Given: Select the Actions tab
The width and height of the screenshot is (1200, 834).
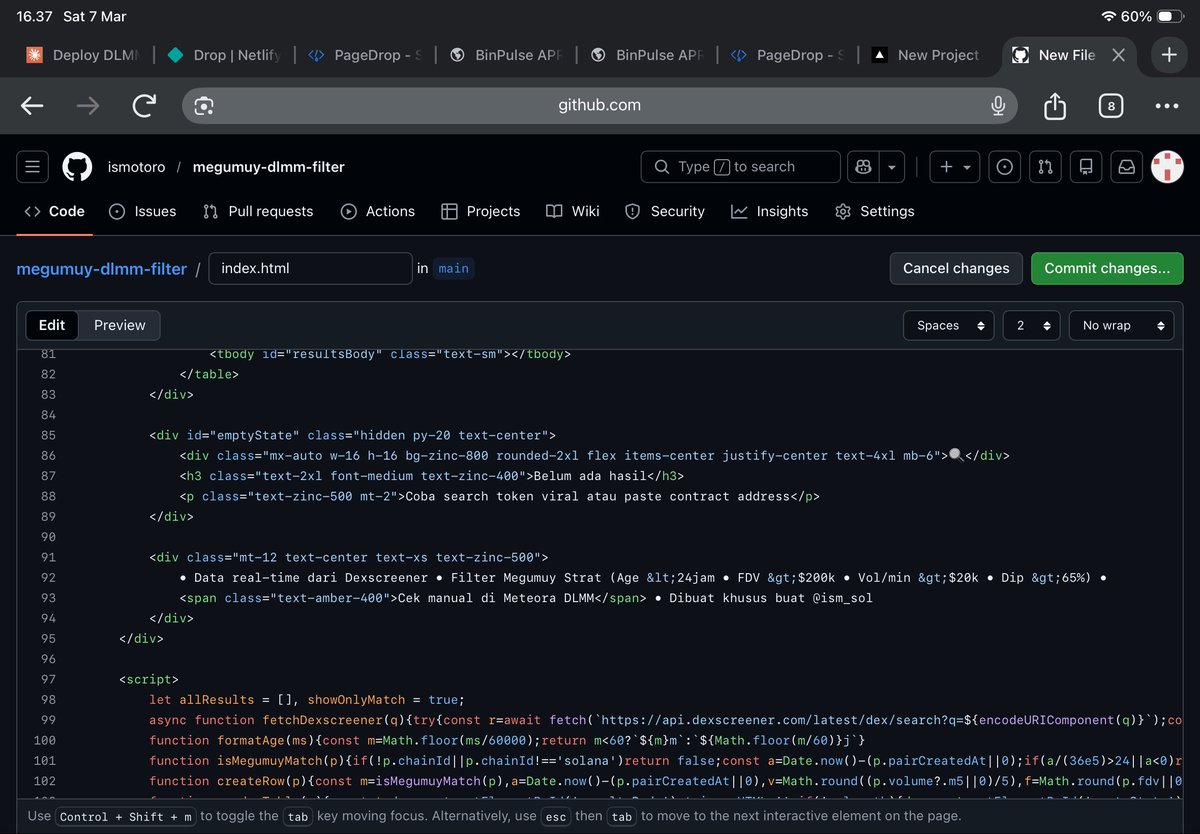Looking at the screenshot, I should coord(378,211).
